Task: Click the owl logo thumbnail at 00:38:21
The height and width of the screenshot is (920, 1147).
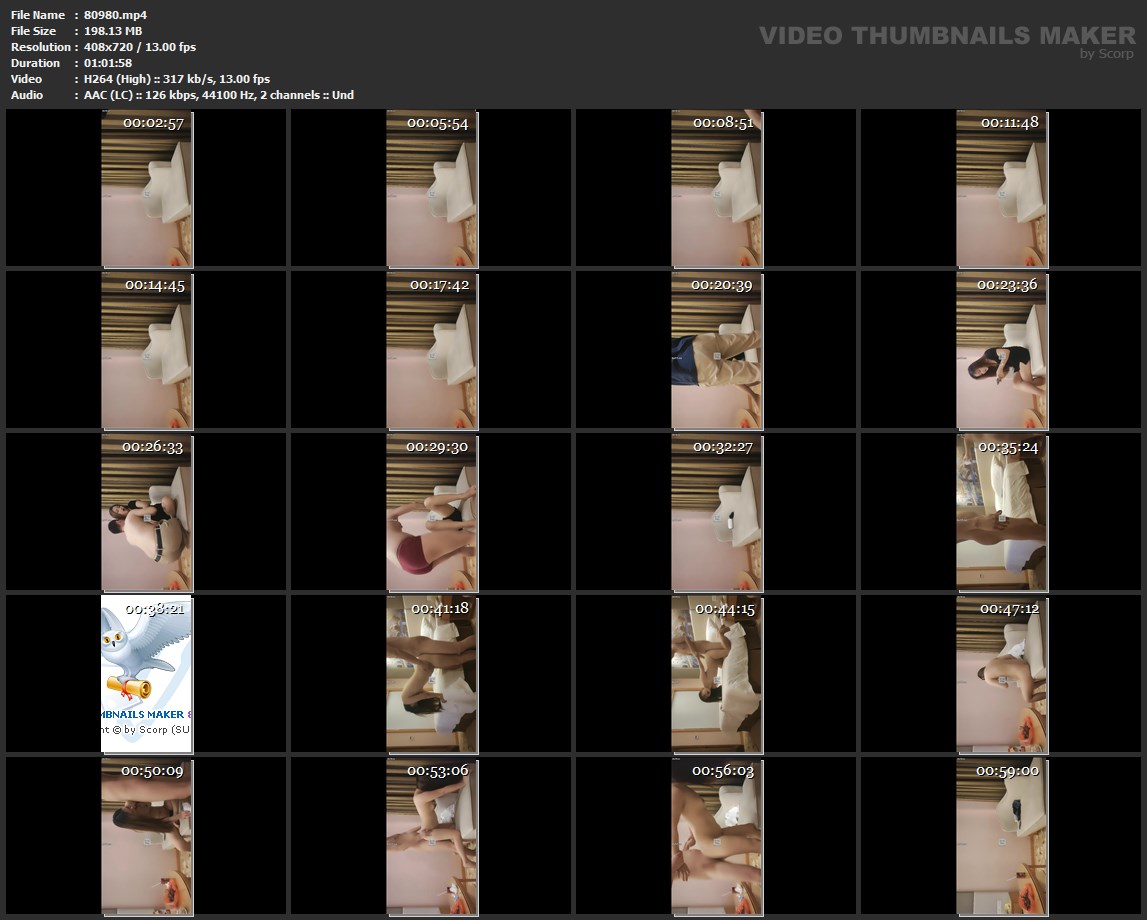Action: pyautogui.click(x=147, y=673)
